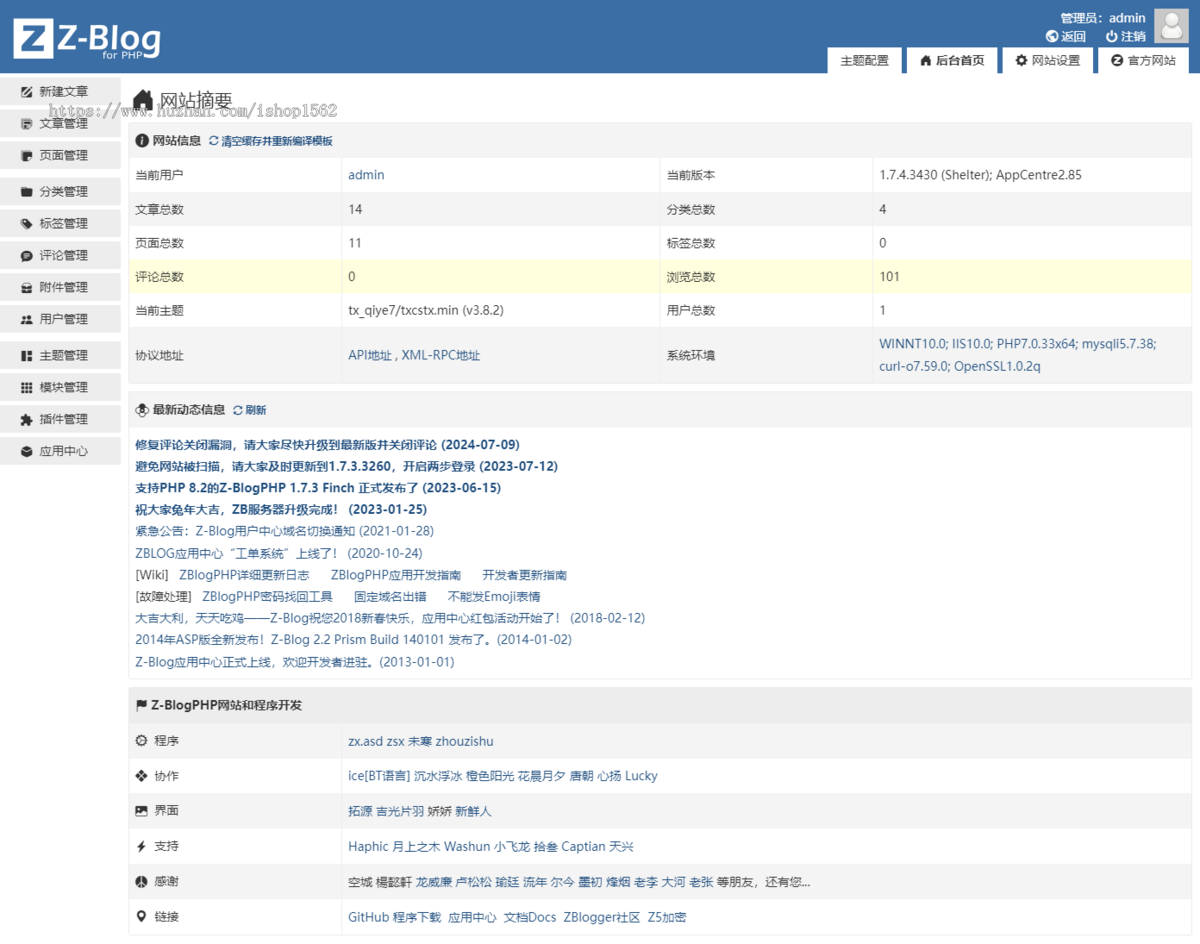Open 开发者更新指南 link

(525, 575)
